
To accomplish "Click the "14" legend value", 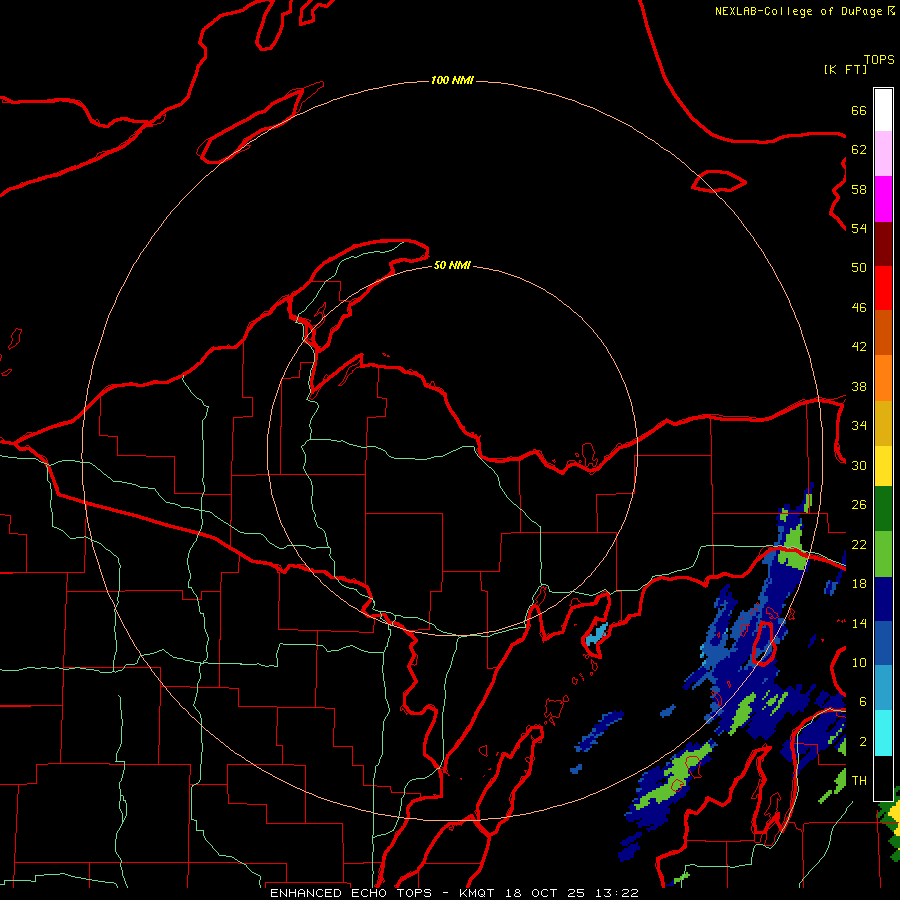I will [x=859, y=623].
